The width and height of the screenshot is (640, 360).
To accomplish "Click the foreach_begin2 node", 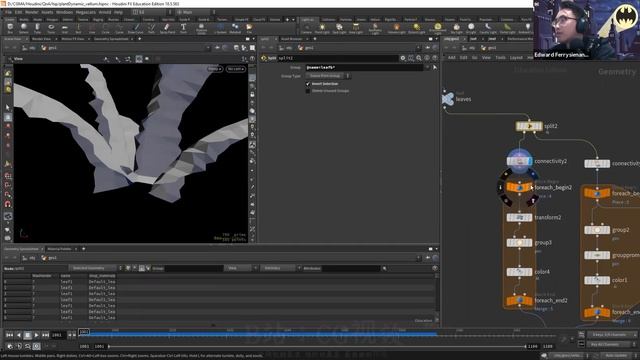I will 519,187.
